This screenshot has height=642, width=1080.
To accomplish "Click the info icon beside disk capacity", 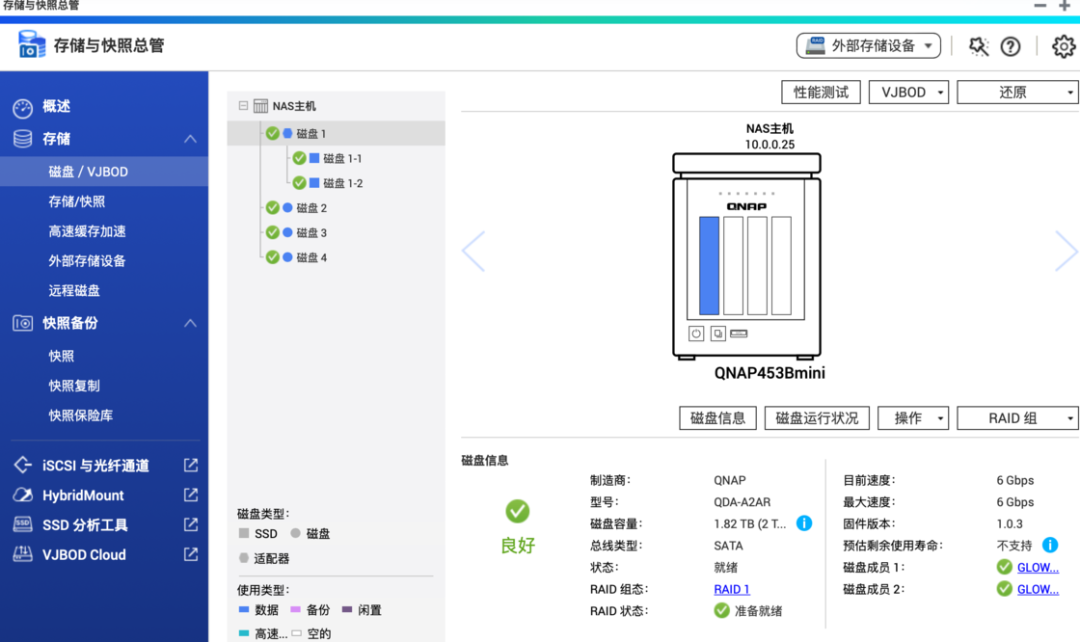I will click(x=804, y=523).
